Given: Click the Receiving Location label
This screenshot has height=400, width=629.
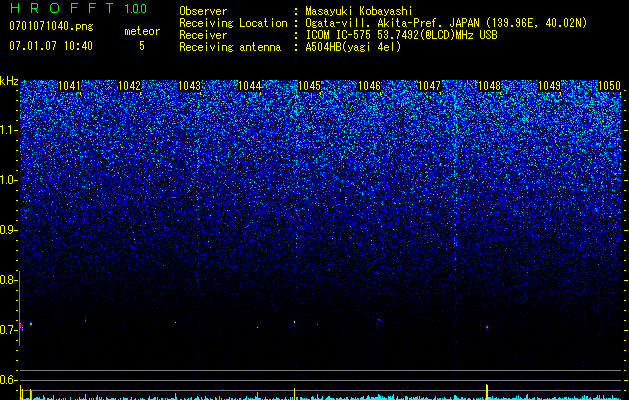Looking at the screenshot, I should coord(233,23).
